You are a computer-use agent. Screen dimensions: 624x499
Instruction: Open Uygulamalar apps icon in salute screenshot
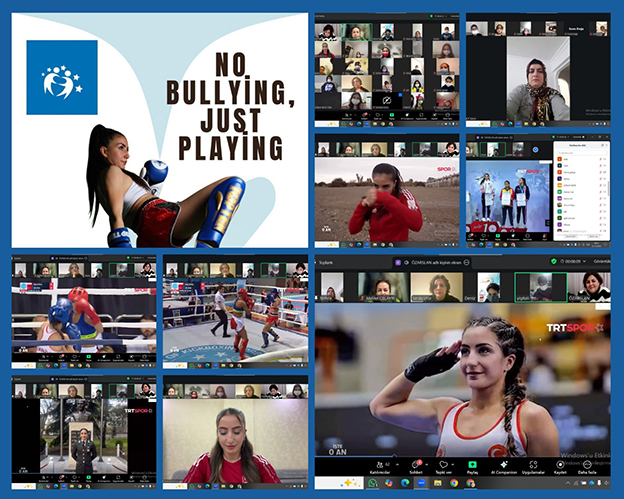tap(533, 465)
